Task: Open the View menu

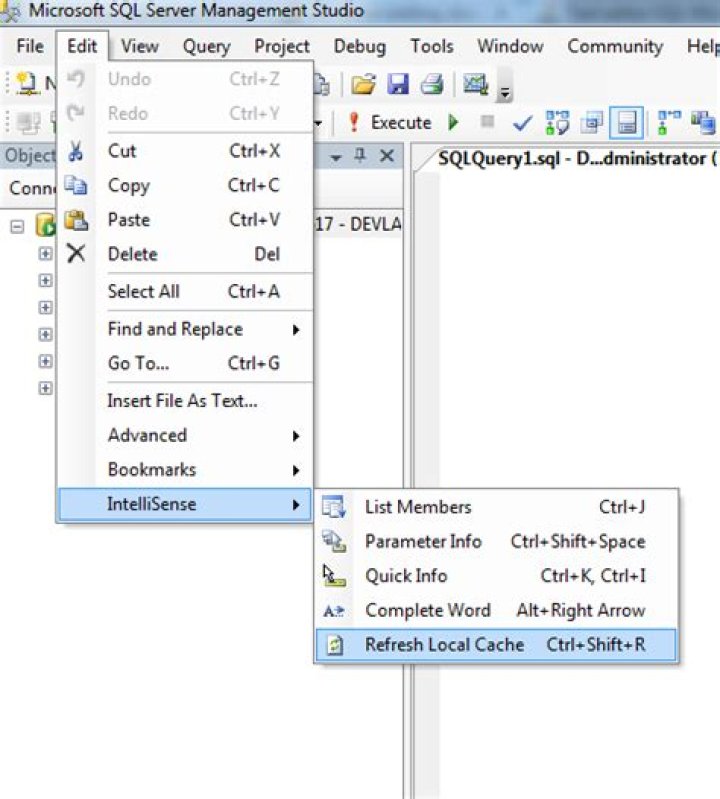Action: [x=140, y=46]
